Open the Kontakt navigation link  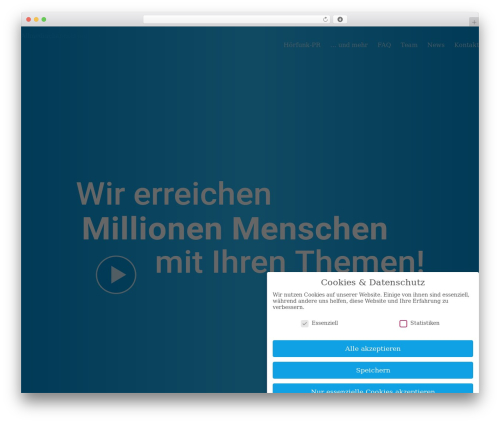(466, 45)
